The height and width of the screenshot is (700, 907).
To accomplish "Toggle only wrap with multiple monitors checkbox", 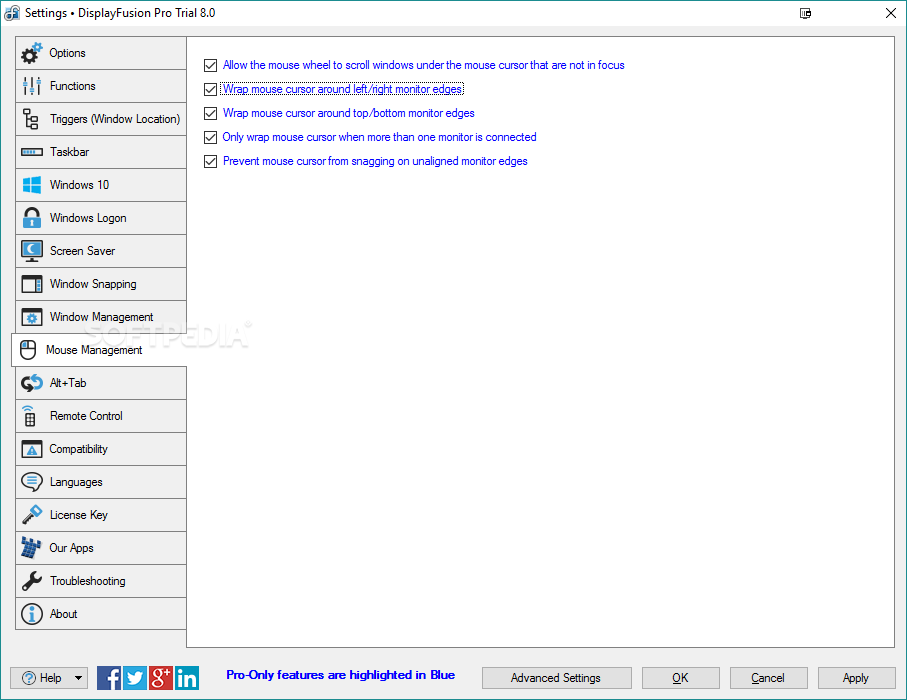I will (211, 137).
